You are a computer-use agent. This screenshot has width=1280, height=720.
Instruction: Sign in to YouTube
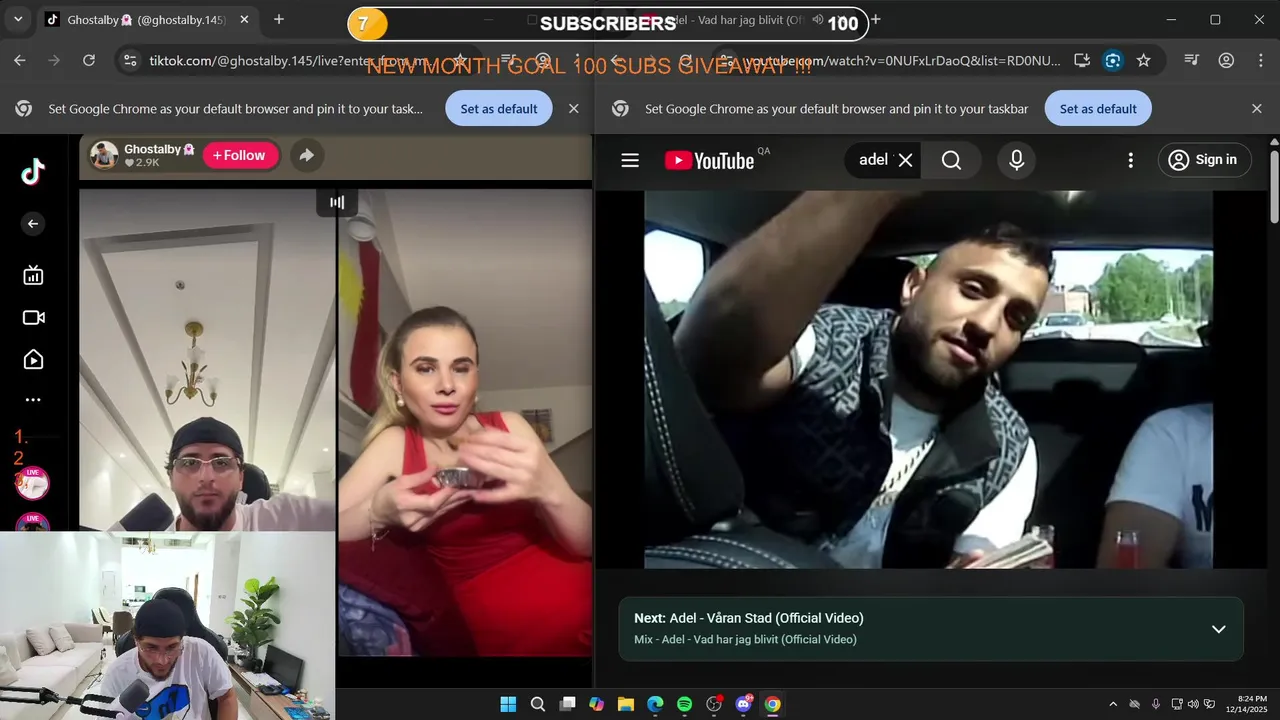tap(1204, 160)
